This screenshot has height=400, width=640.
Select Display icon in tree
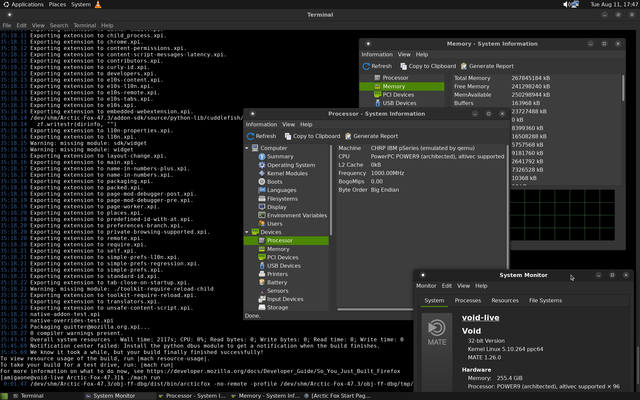[x=262, y=207]
